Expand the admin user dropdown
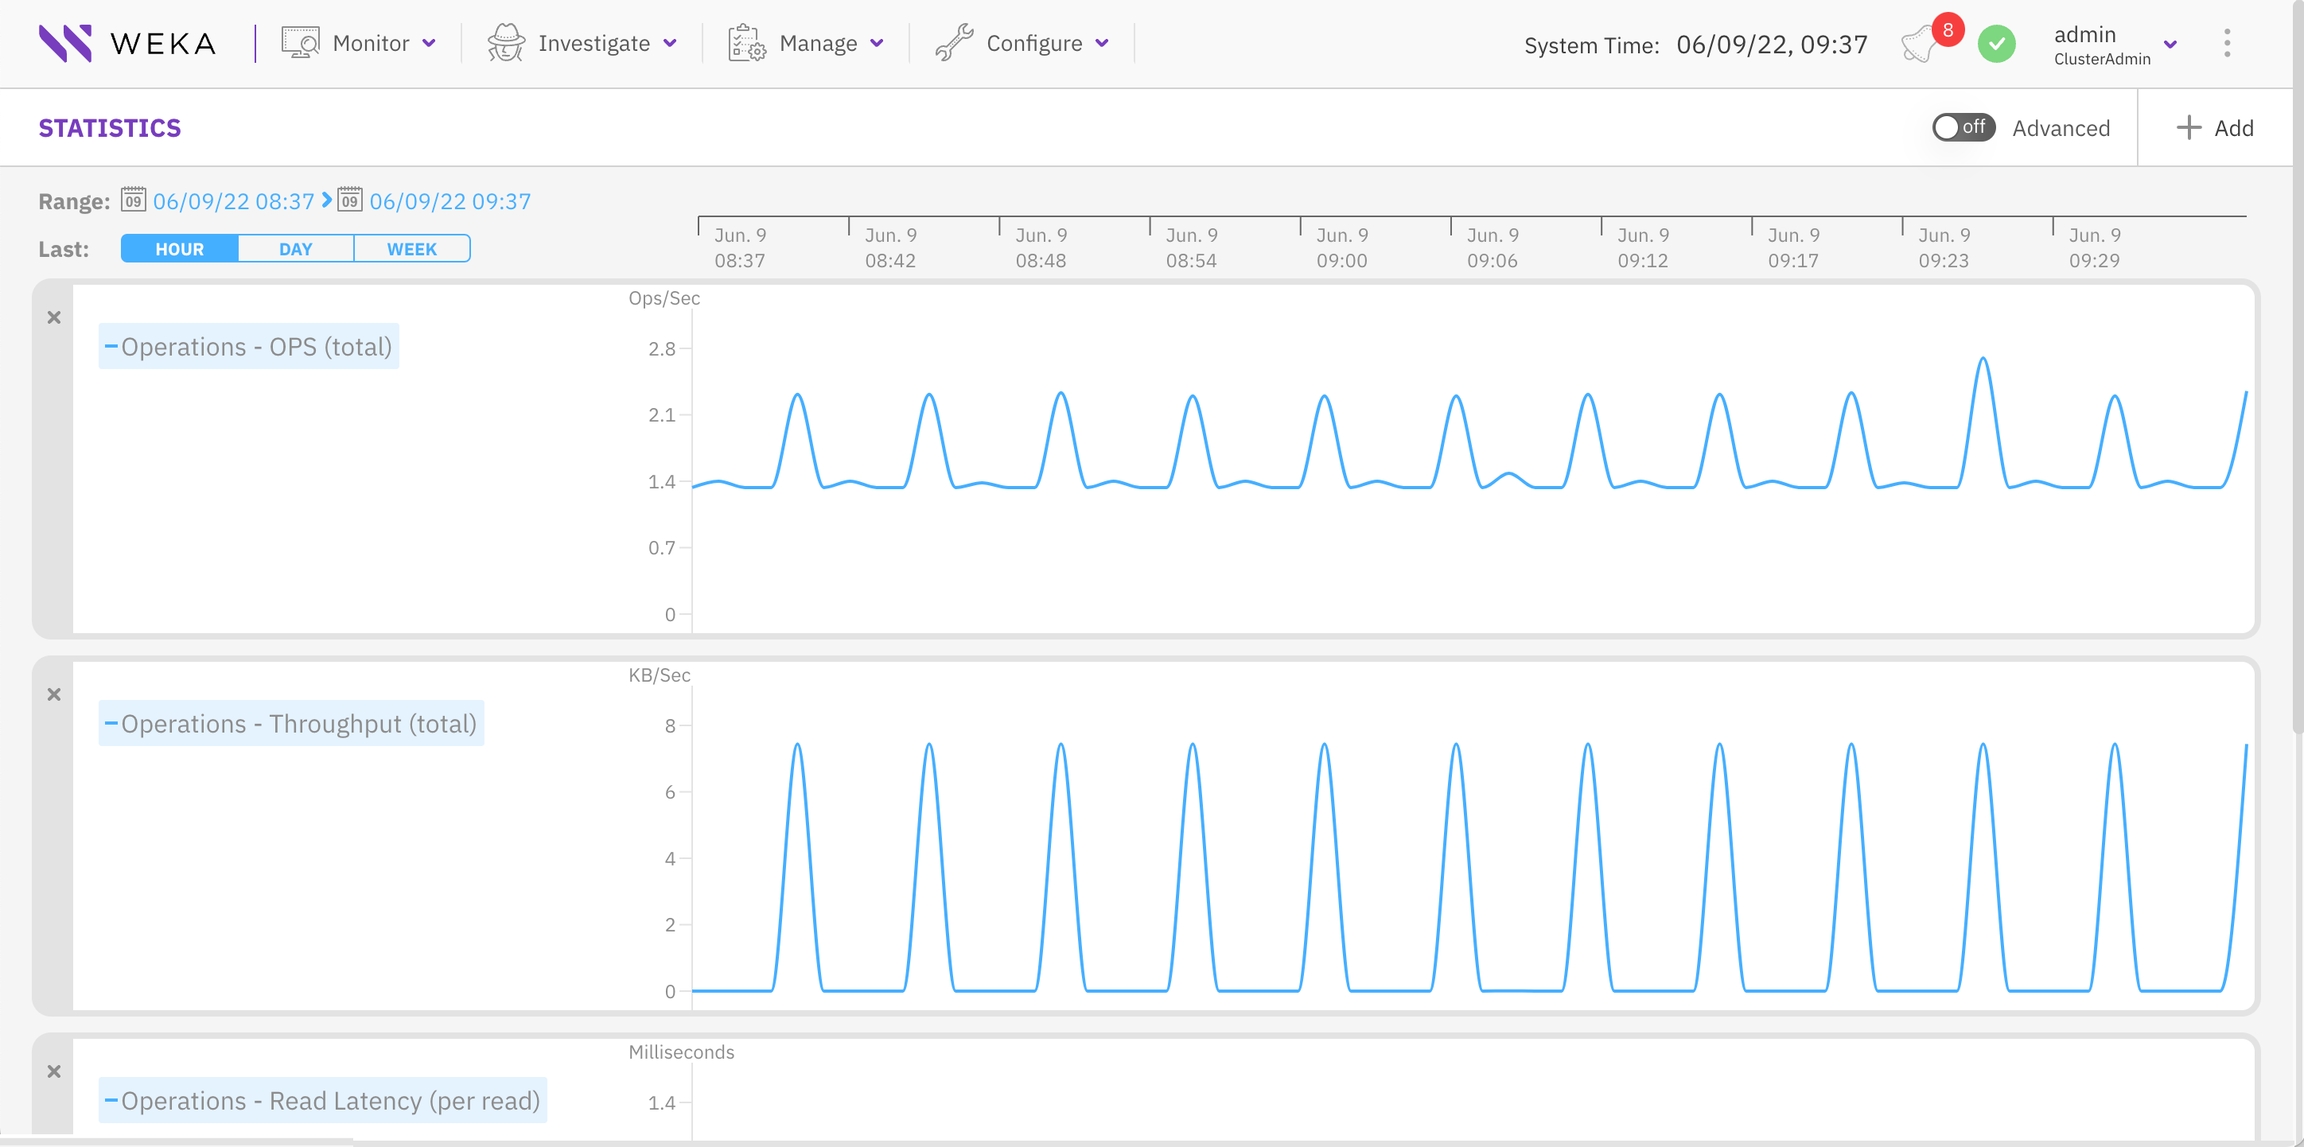This screenshot has height=1147, width=2304. pos(2170,44)
